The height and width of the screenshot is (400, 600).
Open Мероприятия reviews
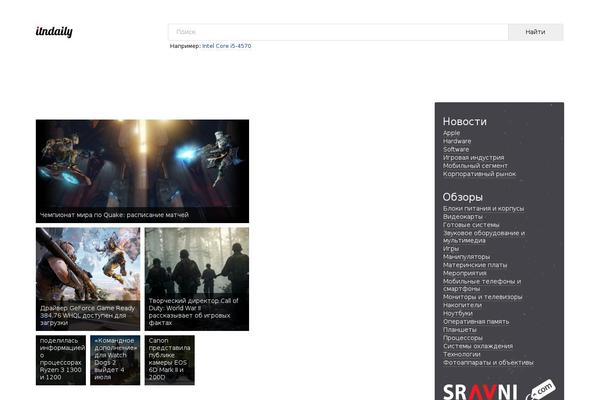click(x=465, y=273)
